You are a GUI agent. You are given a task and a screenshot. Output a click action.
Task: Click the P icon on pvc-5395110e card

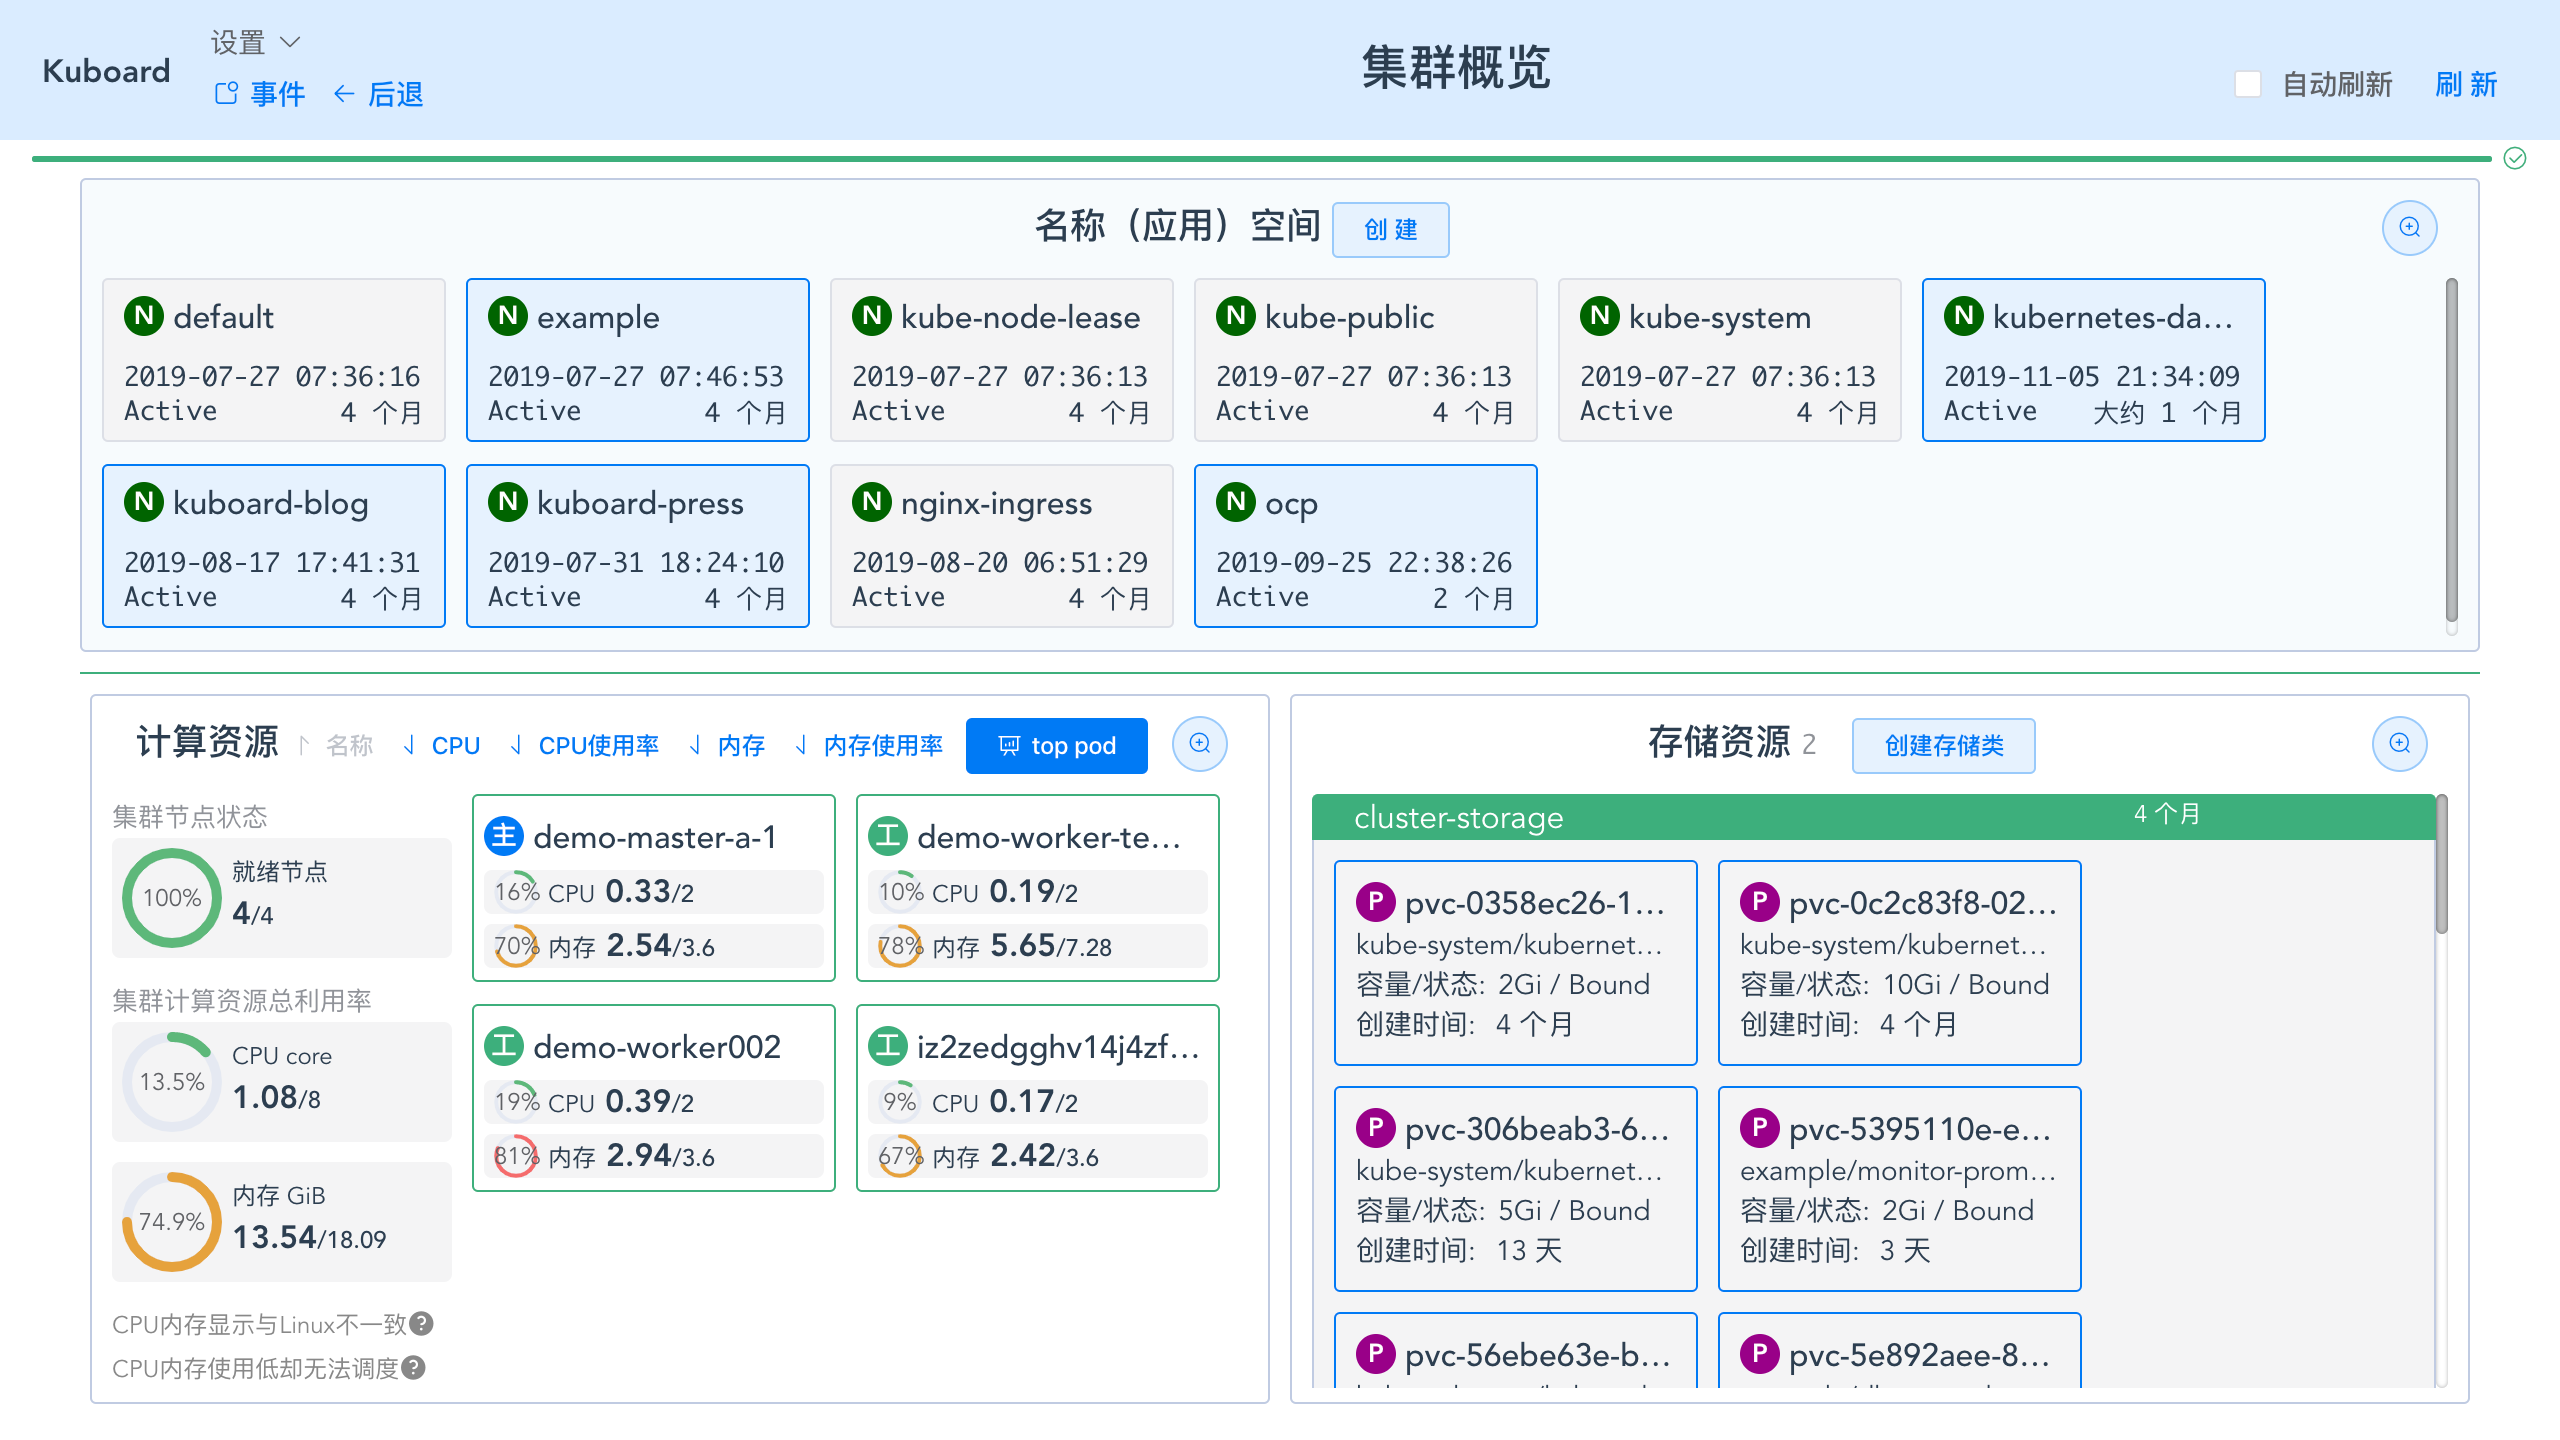(1759, 1130)
